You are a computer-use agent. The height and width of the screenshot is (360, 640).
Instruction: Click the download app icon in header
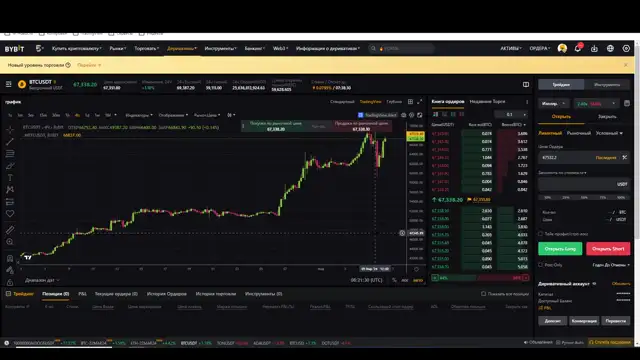[x=594, y=49]
